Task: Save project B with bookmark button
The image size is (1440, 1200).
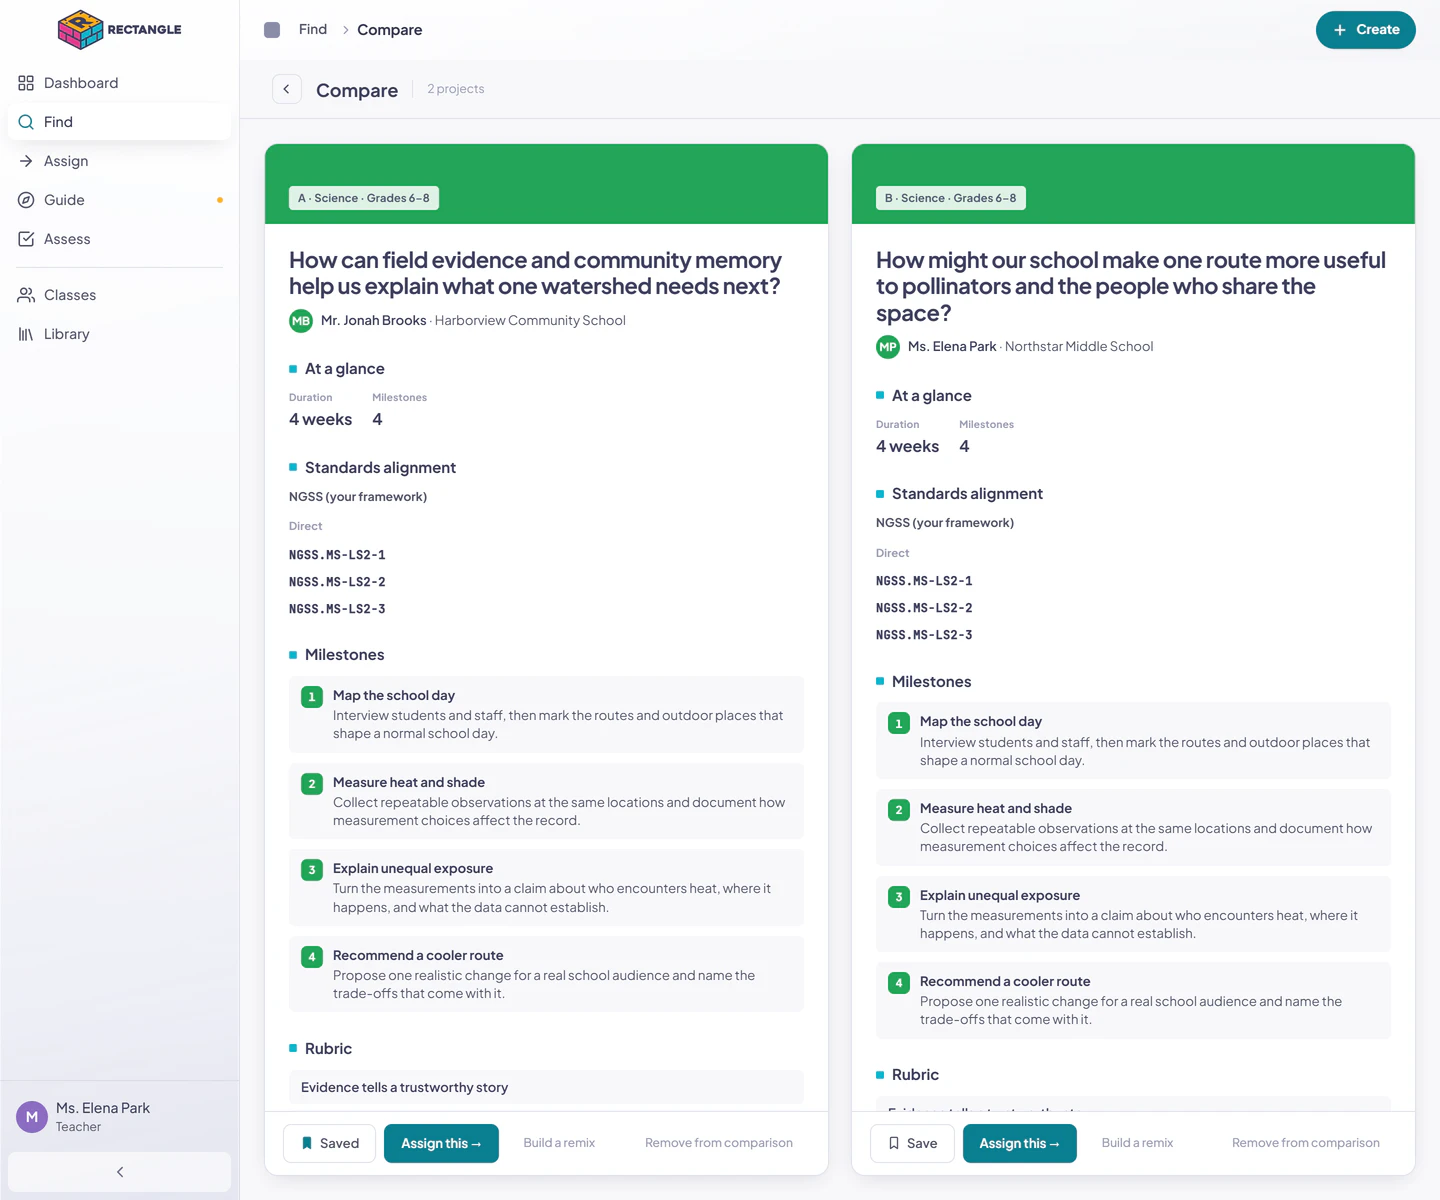Action: 912,1143
